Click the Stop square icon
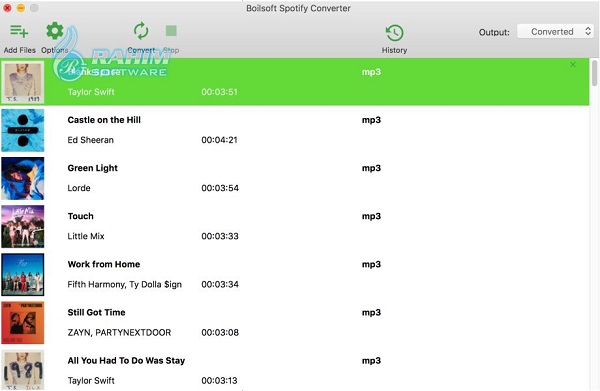This screenshot has width=600, height=391. tap(171, 31)
